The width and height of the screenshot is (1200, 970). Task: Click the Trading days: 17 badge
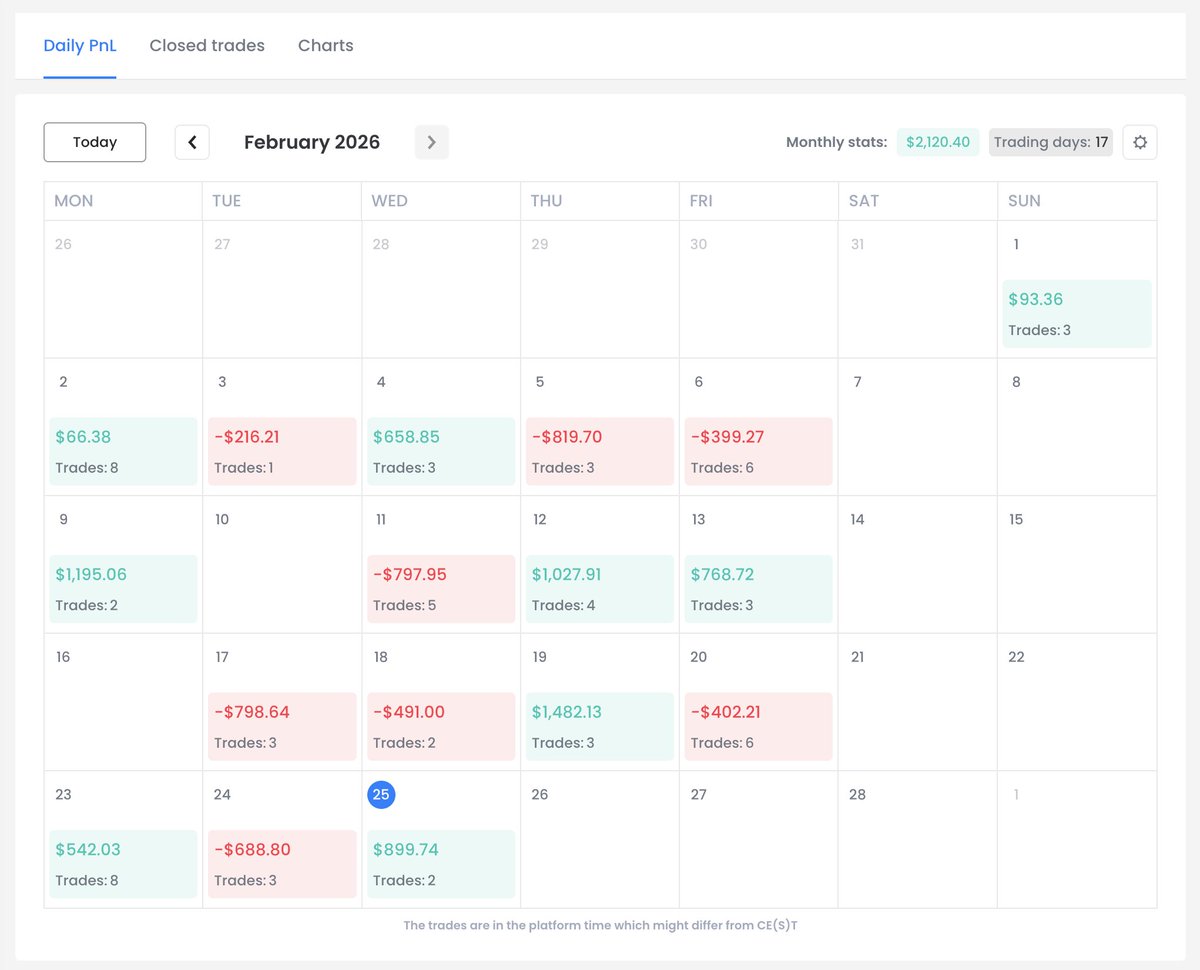click(1051, 142)
